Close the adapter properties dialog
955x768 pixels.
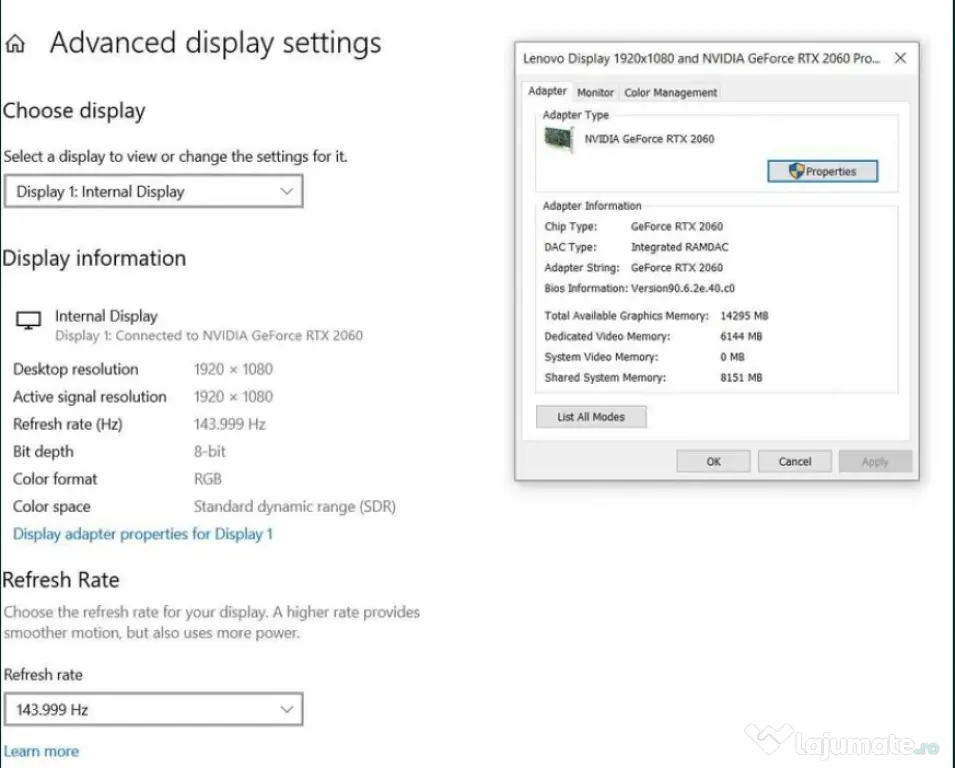point(900,58)
